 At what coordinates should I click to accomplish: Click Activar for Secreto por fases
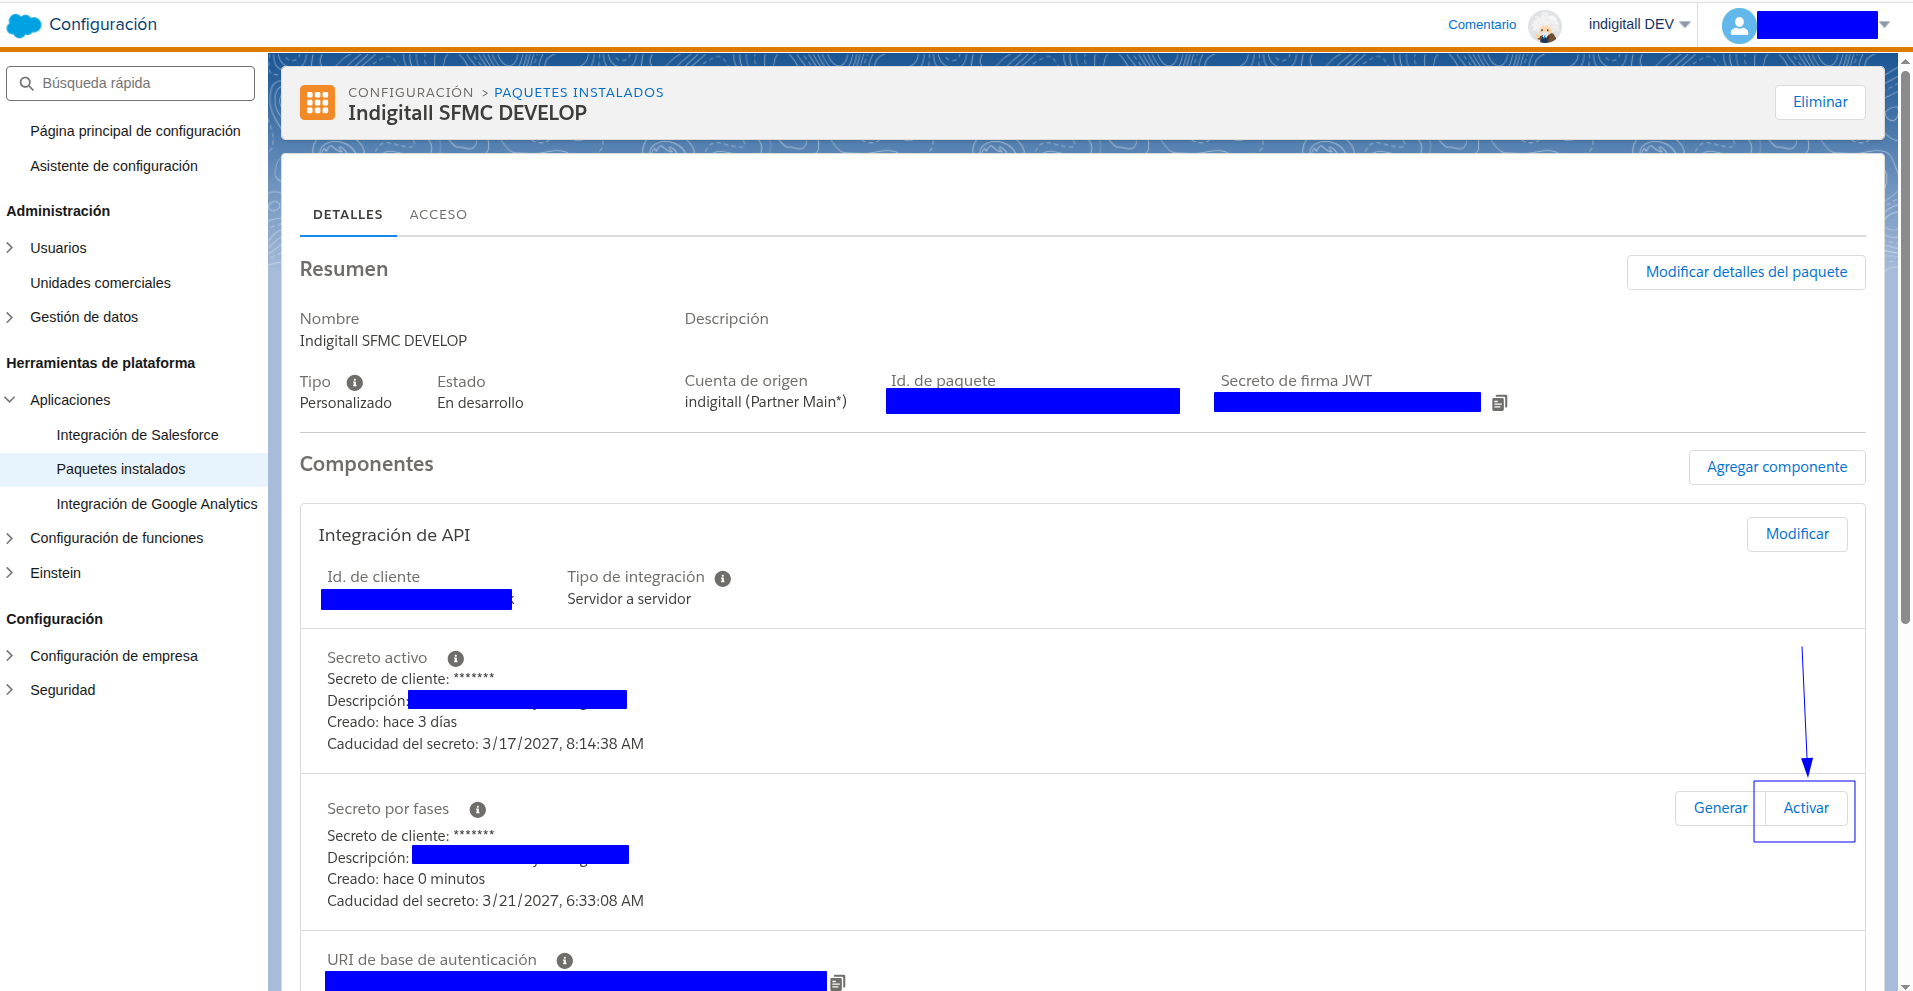coord(1806,808)
